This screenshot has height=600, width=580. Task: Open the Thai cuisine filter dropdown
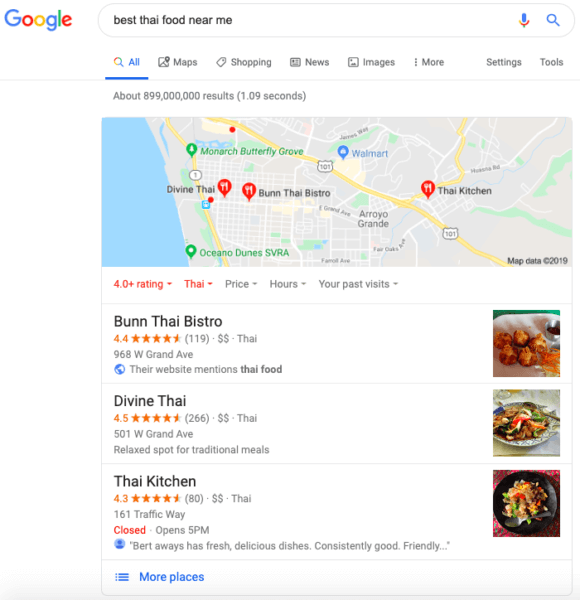pyautogui.click(x=198, y=284)
